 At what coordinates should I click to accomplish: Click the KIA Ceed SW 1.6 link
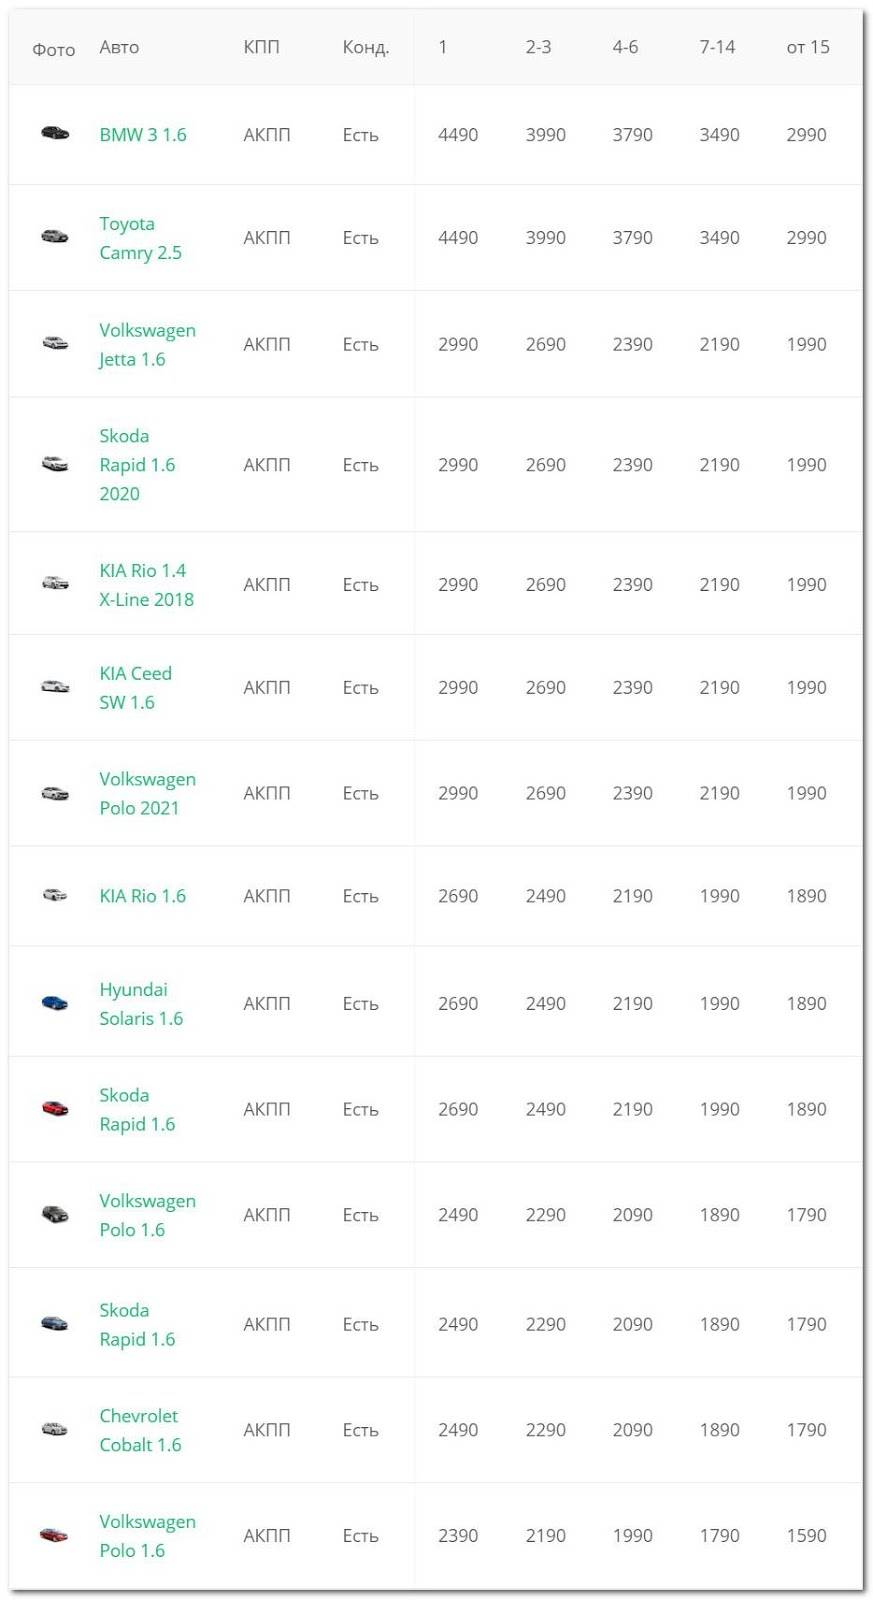coord(135,688)
